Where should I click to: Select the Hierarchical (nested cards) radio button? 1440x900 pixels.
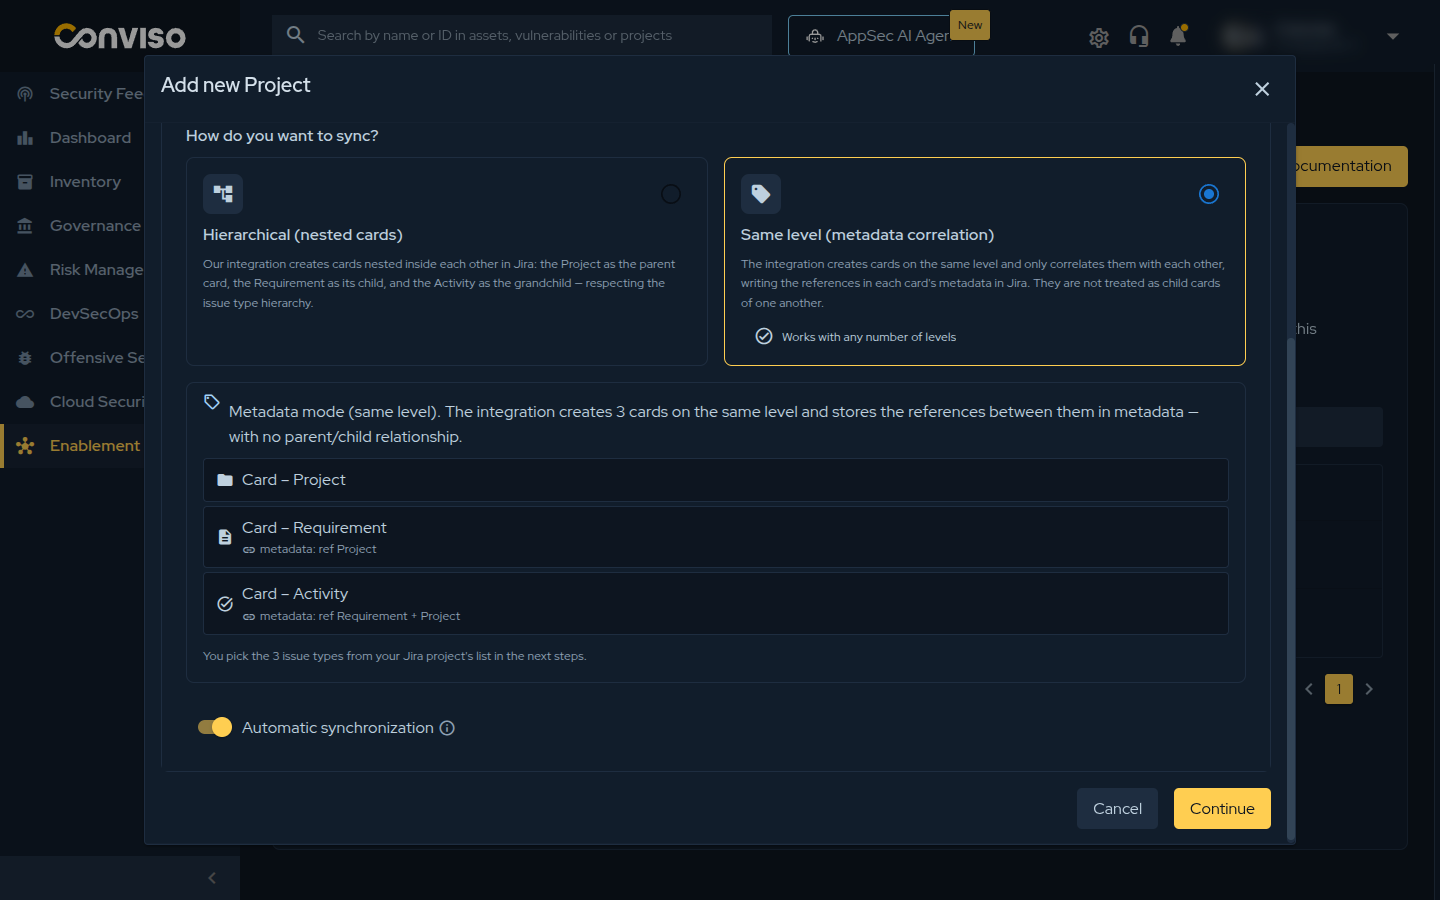(x=671, y=194)
